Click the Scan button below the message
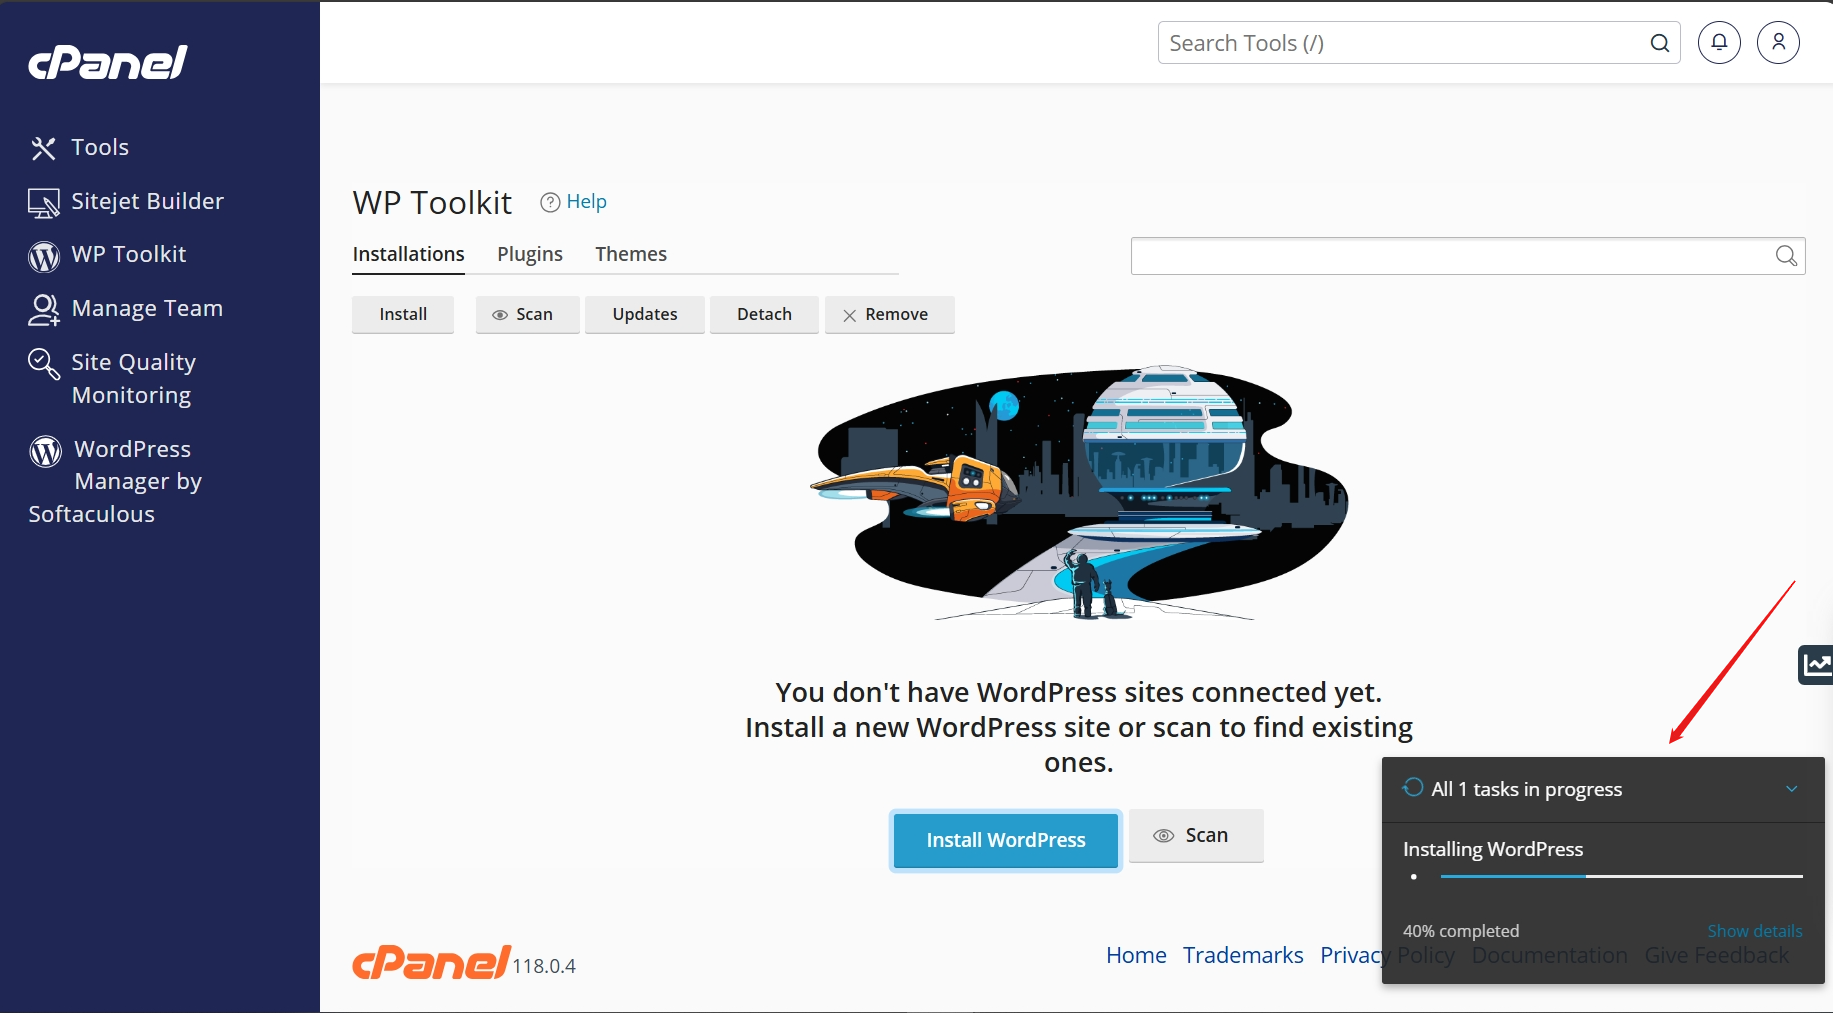1833x1013 pixels. click(1196, 835)
